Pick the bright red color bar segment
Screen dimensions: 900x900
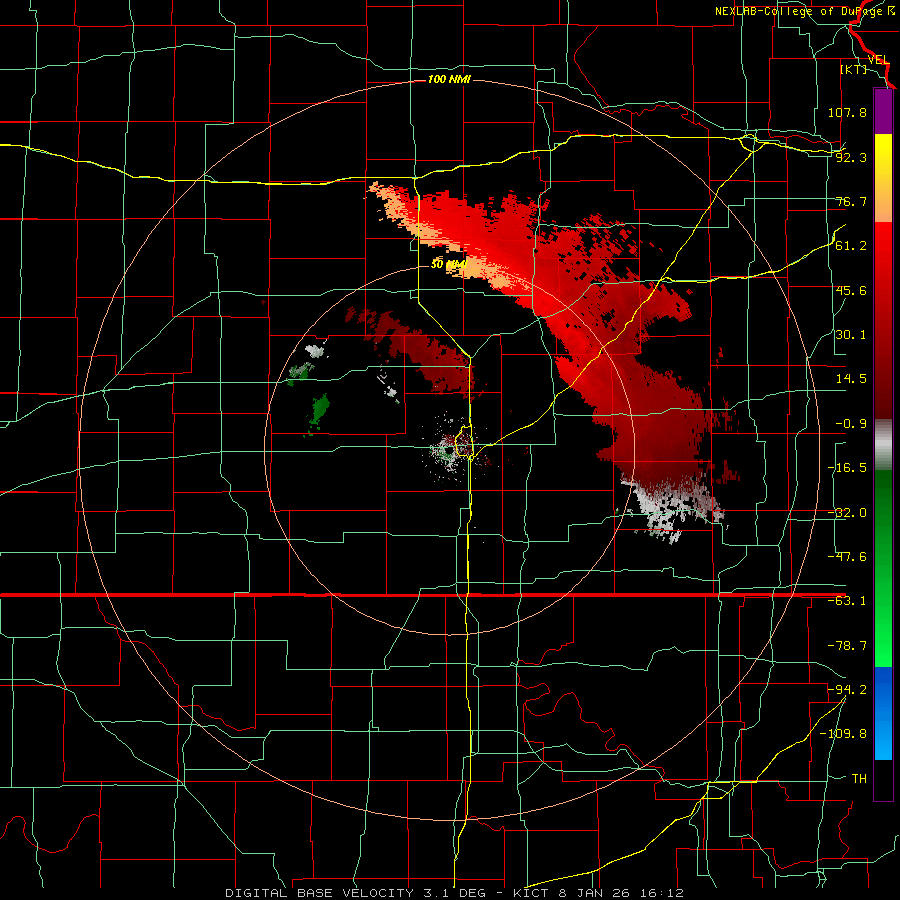[883, 247]
